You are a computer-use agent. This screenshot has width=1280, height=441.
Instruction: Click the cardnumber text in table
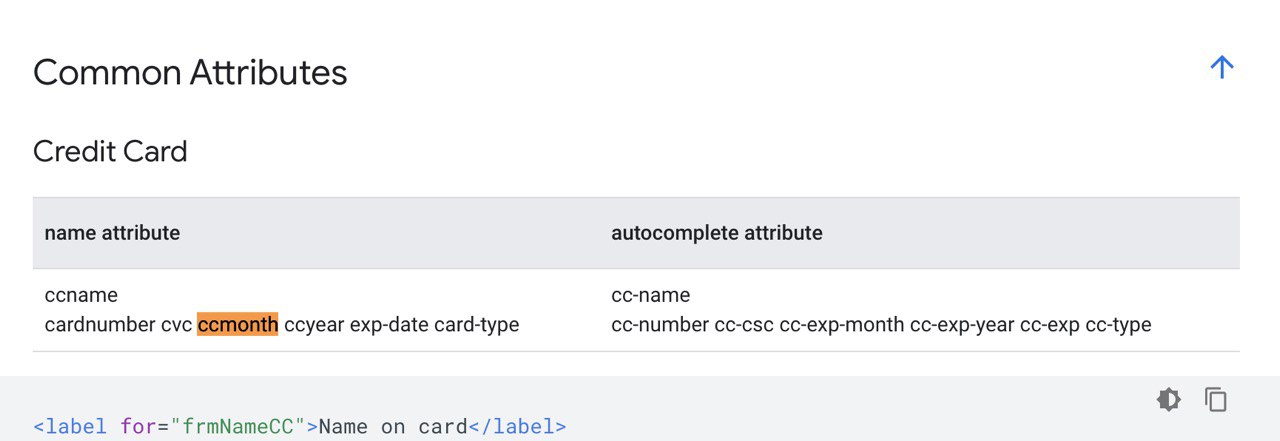pos(100,324)
